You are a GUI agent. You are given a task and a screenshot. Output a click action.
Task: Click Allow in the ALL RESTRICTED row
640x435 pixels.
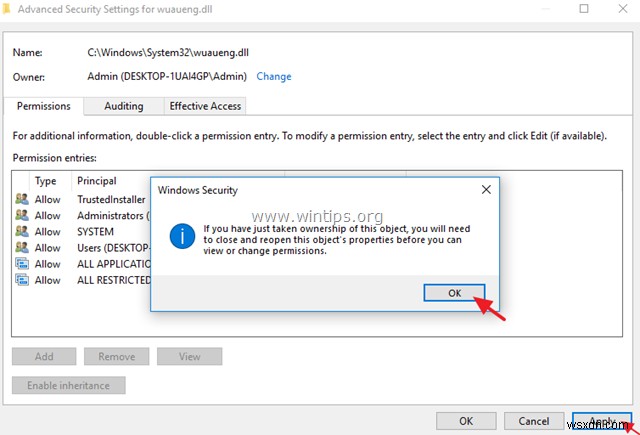click(47, 280)
